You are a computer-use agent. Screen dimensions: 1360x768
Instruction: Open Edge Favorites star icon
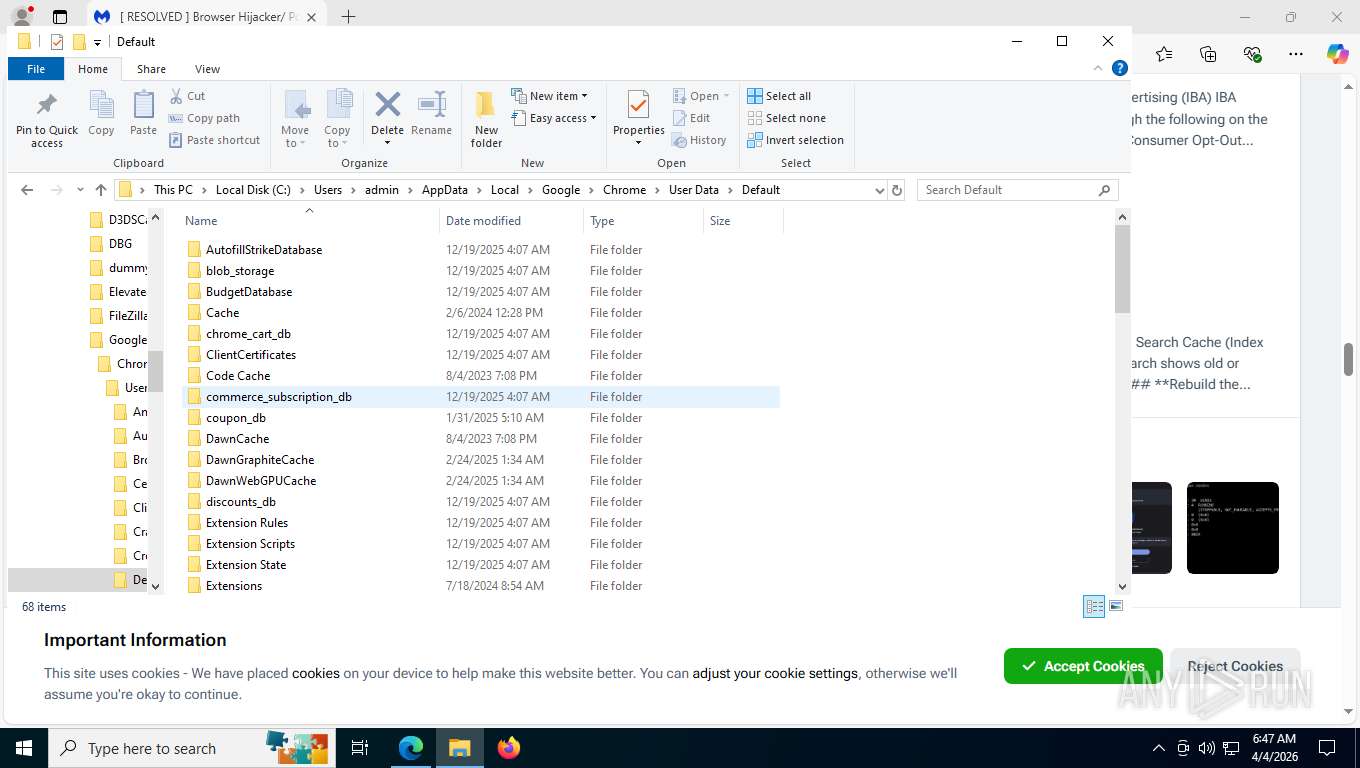click(1164, 54)
